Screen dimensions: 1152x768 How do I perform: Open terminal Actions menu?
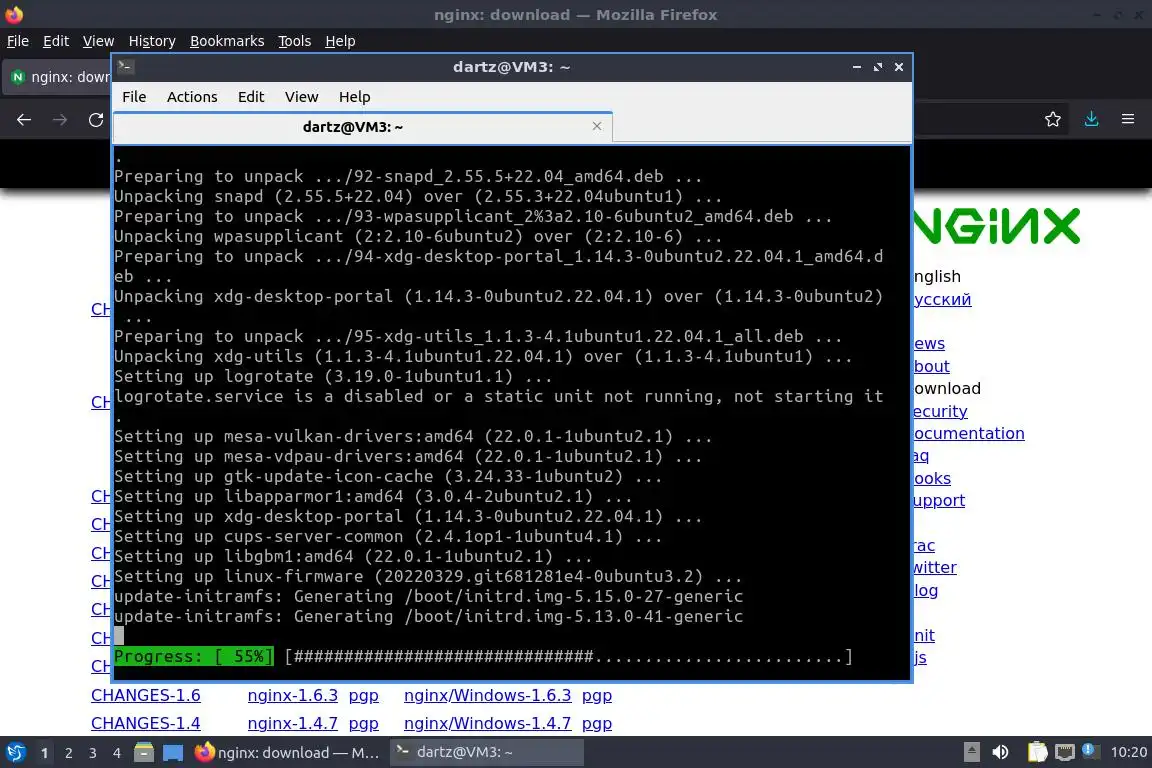point(192,97)
